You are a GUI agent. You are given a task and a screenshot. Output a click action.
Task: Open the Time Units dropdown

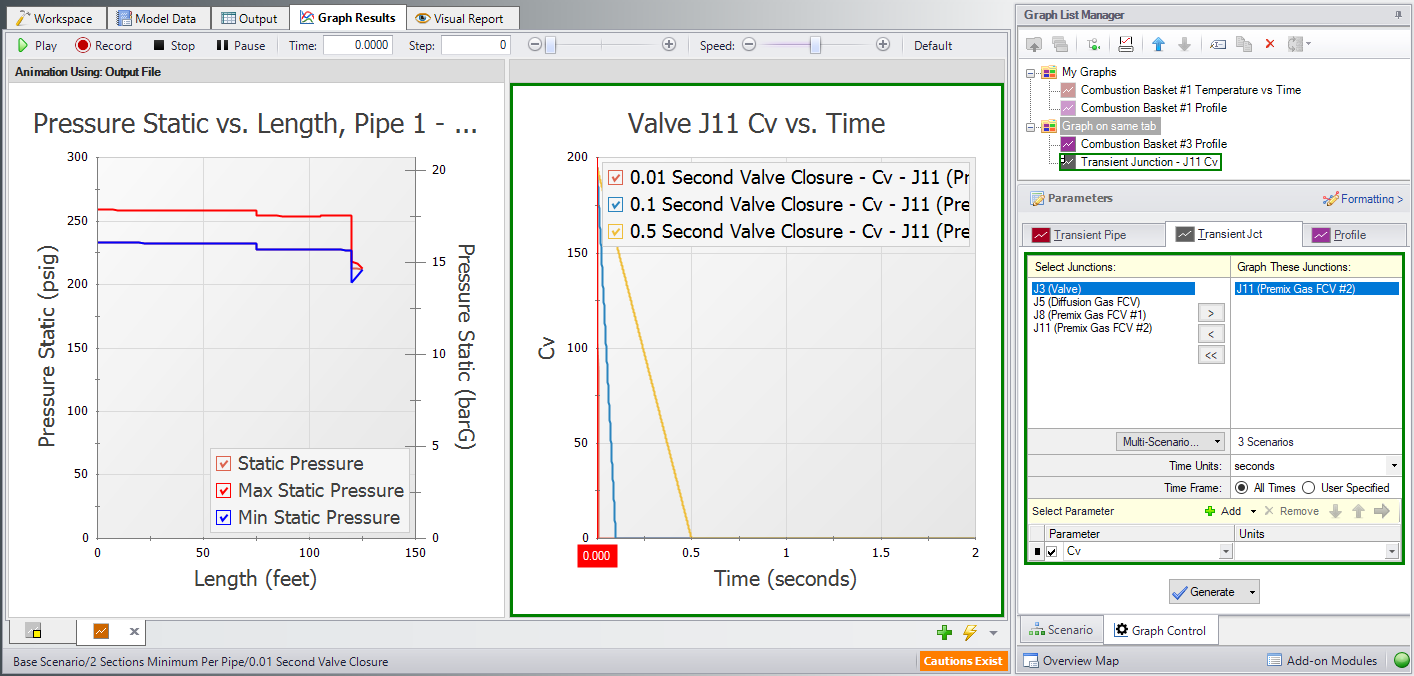1393,466
